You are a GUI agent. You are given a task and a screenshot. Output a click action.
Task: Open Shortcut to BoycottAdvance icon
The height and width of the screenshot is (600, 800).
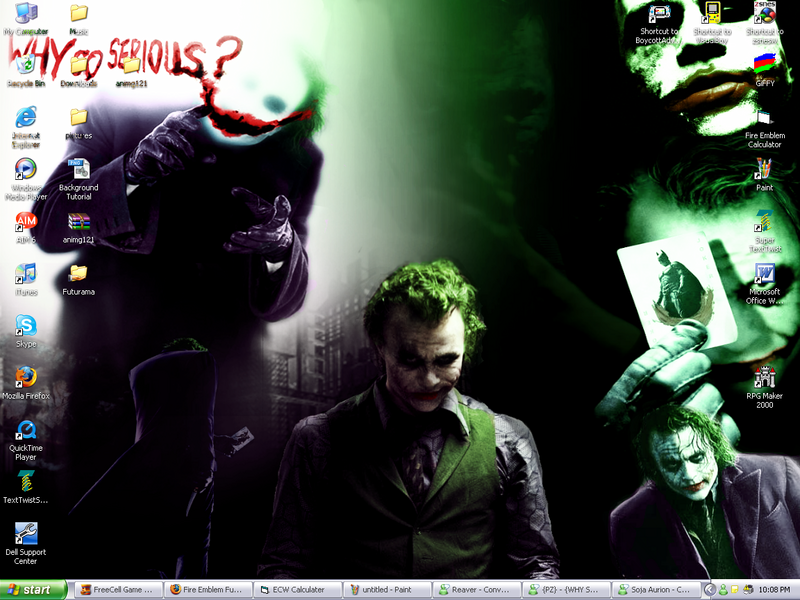coord(658,14)
